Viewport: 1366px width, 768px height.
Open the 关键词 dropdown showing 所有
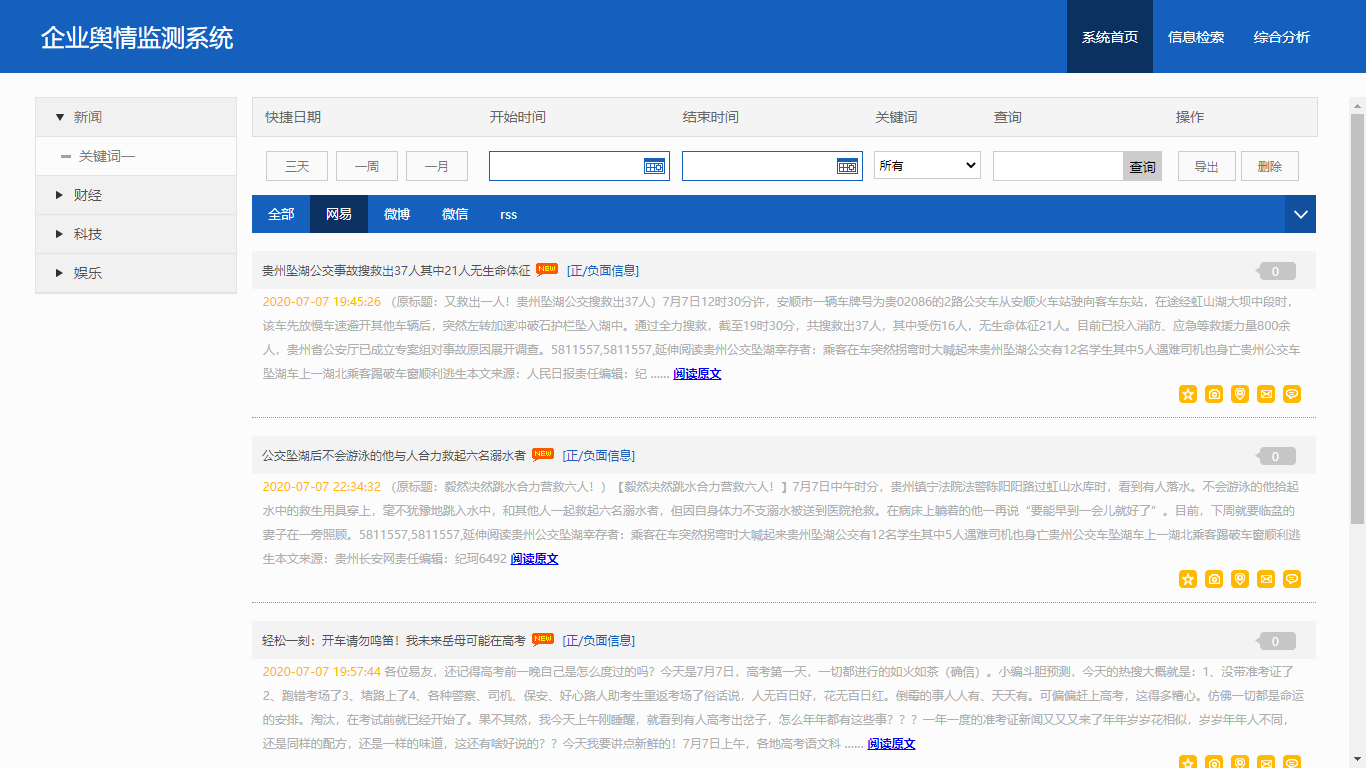(x=927, y=166)
